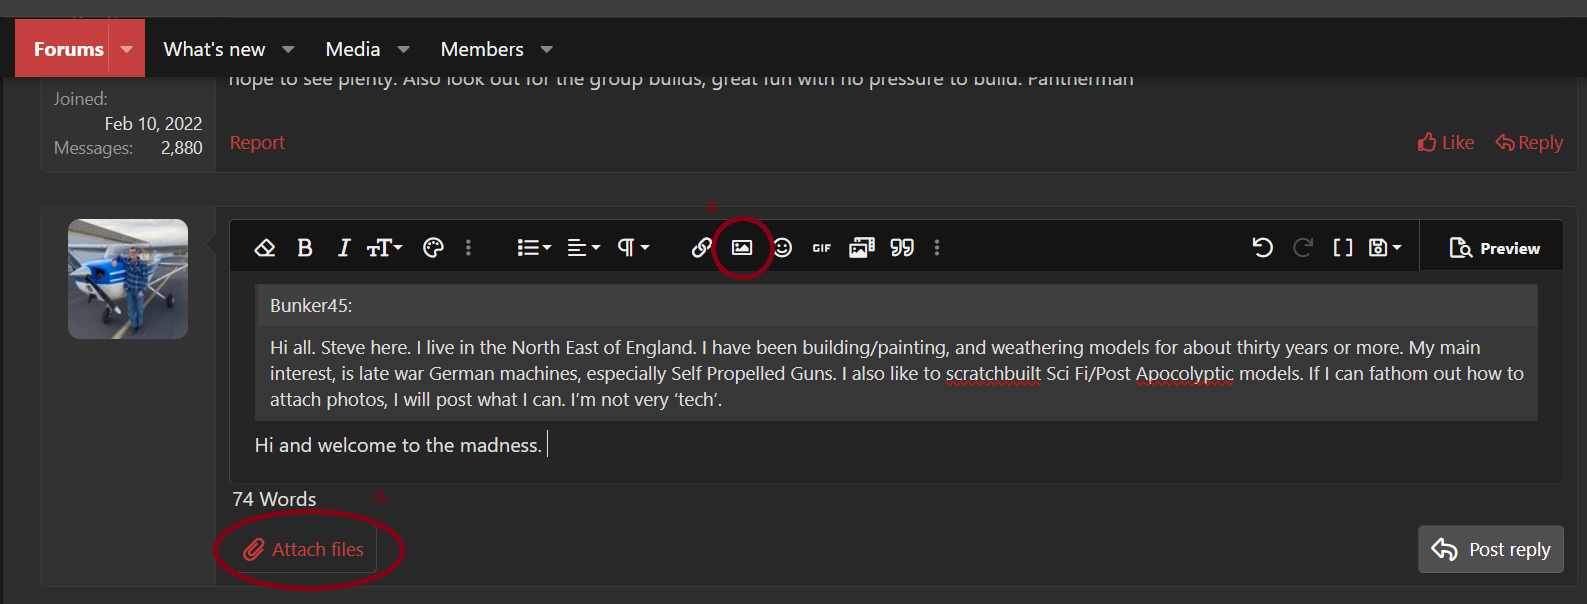Preview the reply

1495,248
